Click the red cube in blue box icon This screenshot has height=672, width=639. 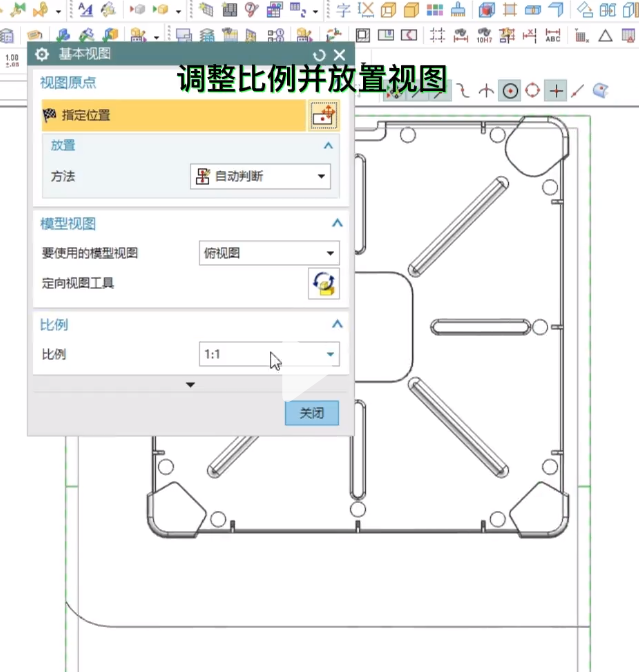[487, 9]
